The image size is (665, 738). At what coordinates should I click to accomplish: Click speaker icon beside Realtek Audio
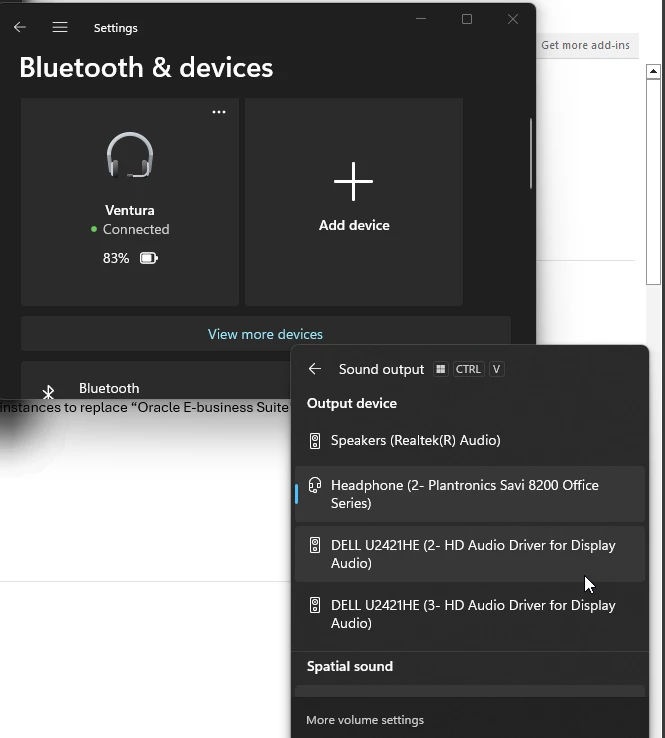315,441
